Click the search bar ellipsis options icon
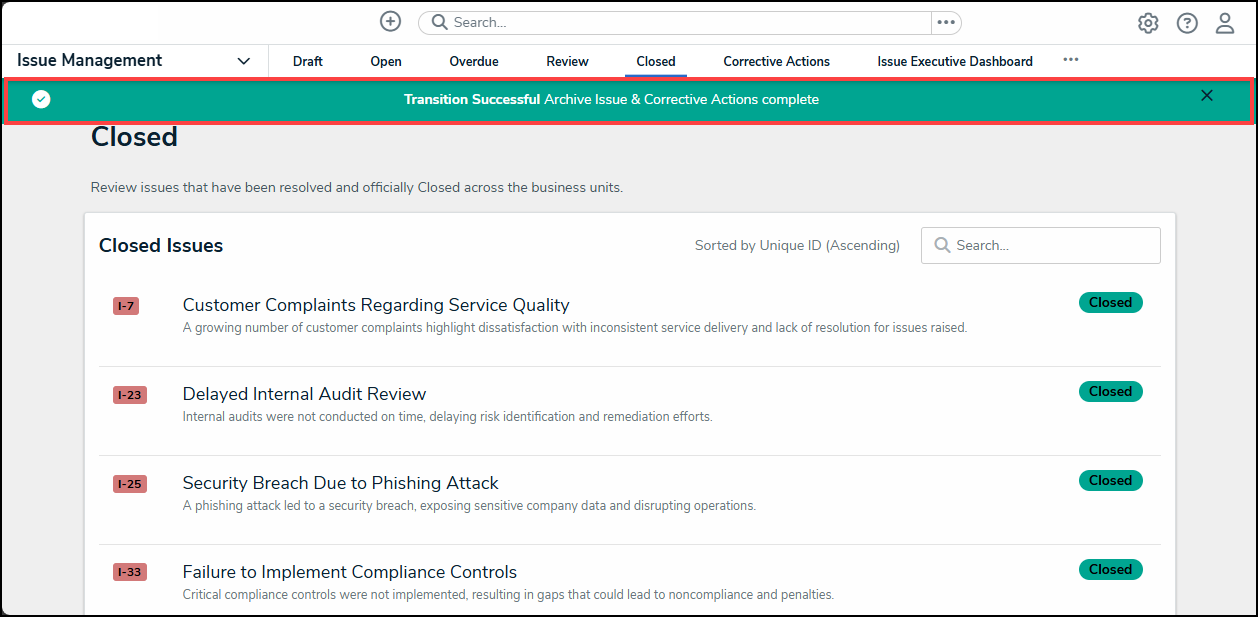Viewport: 1258px width, 617px height. point(946,22)
